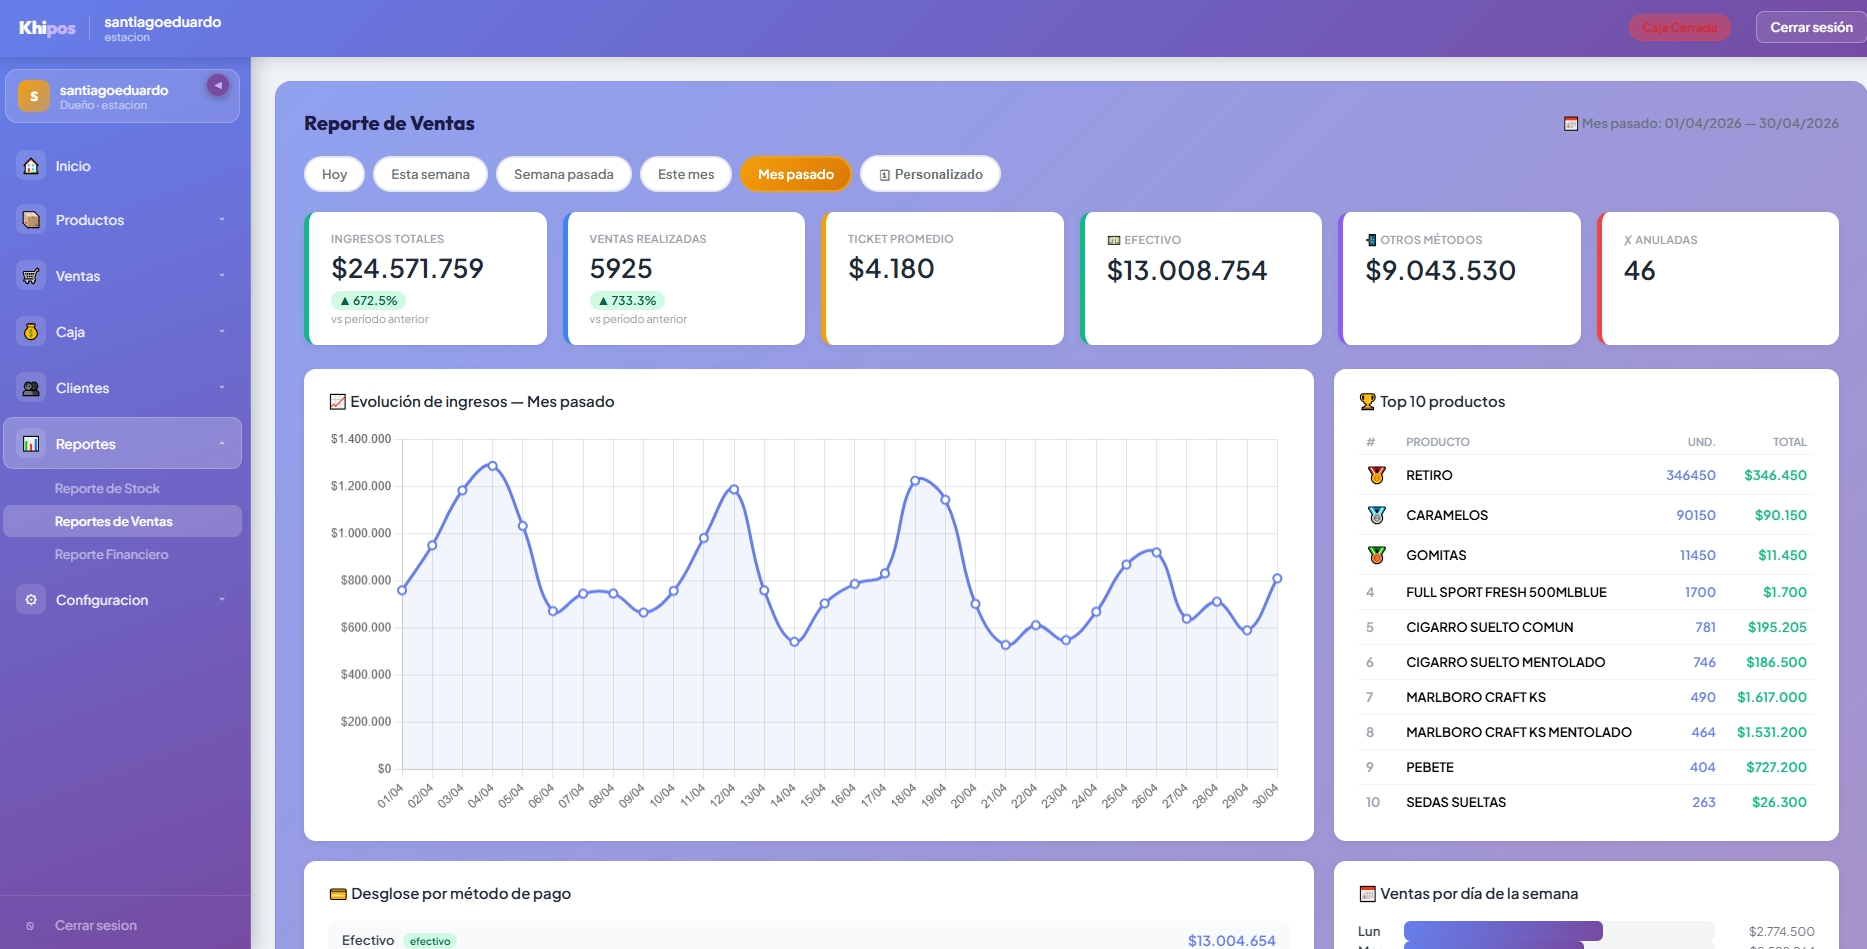Click the Productos box icon

pos(31,220)
